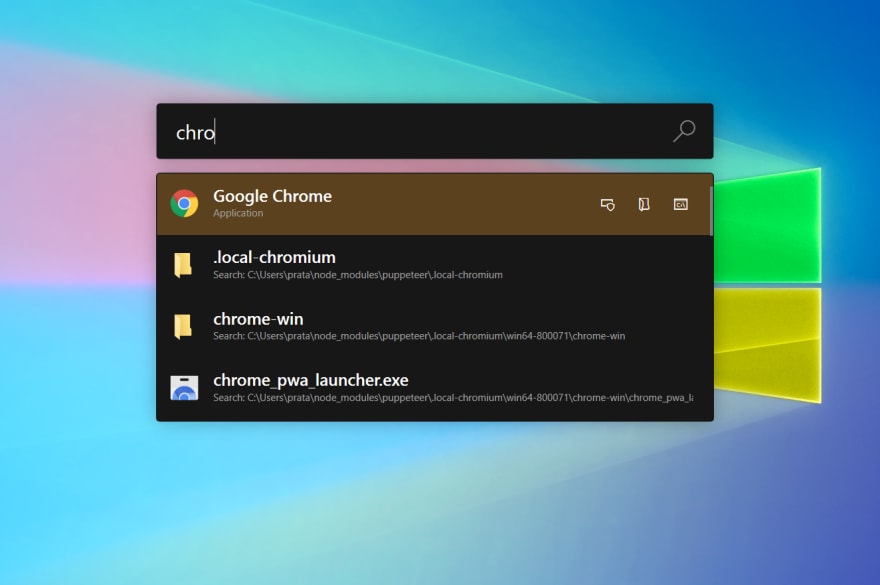Open containing folder icon for Google Chrome

pyautogui.click(x=644, y=204)
